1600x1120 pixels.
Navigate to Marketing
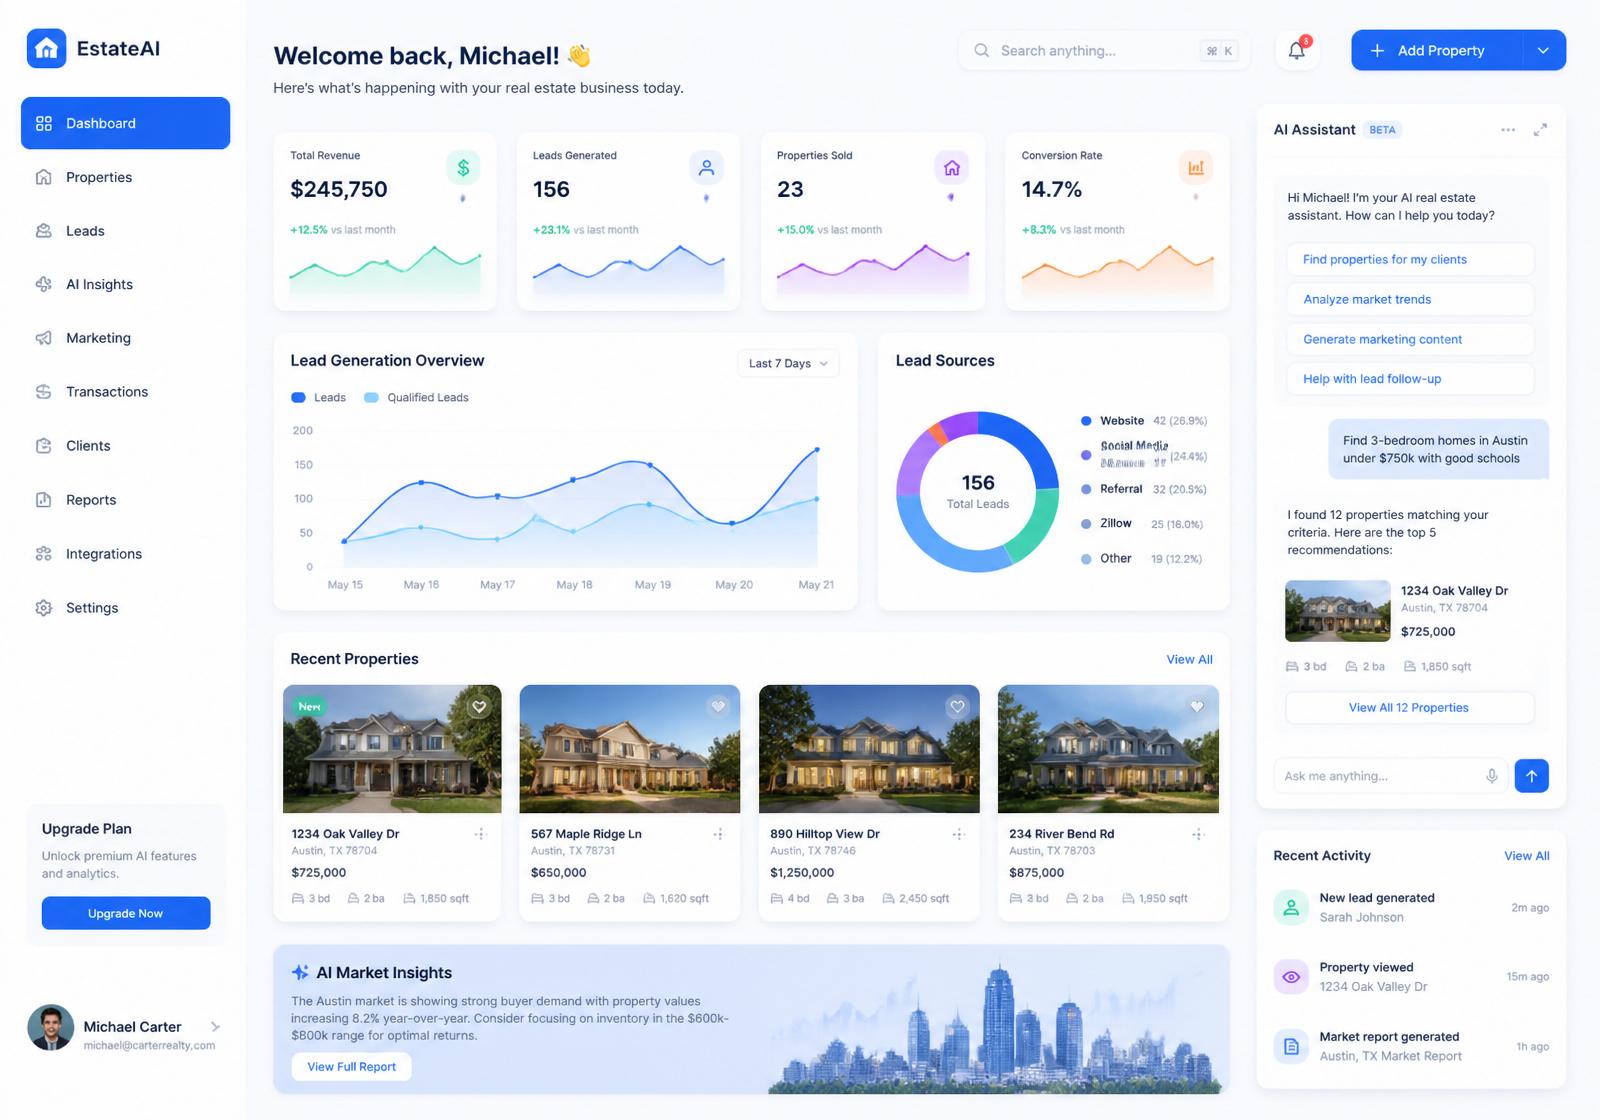125,338
